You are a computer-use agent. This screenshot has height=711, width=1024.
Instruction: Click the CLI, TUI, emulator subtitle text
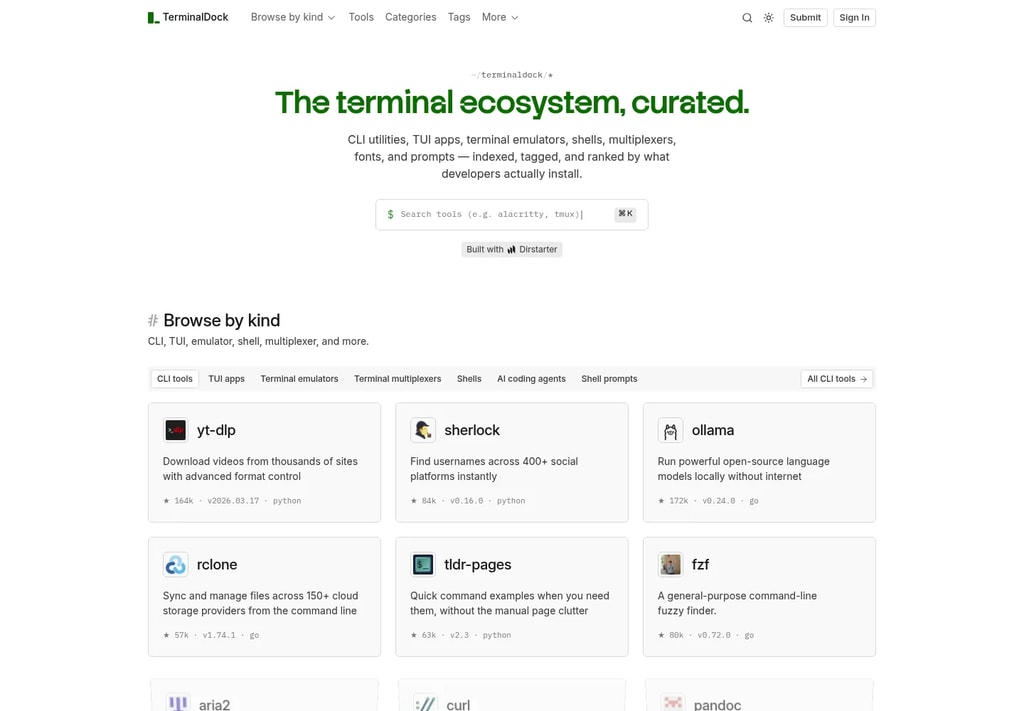point(258,341)
